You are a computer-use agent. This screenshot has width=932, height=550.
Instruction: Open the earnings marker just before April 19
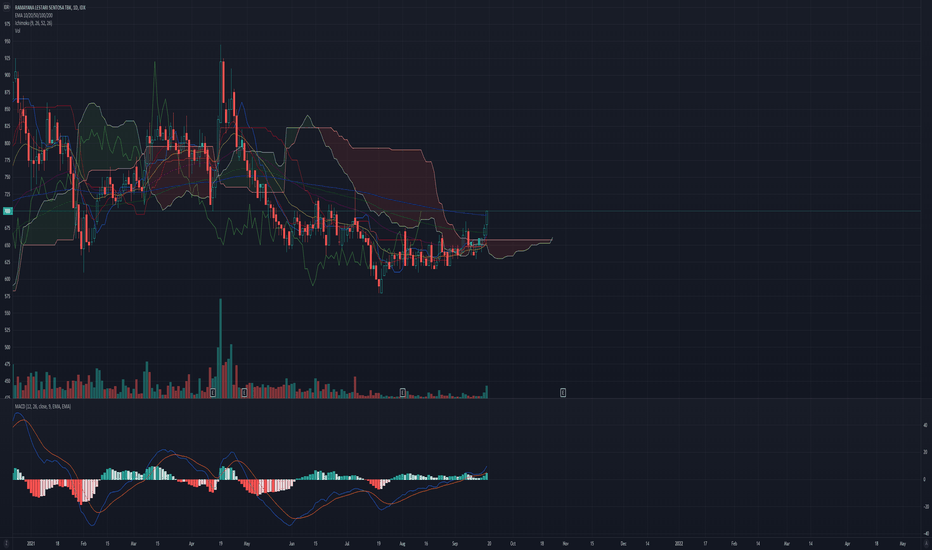[213, 392]
